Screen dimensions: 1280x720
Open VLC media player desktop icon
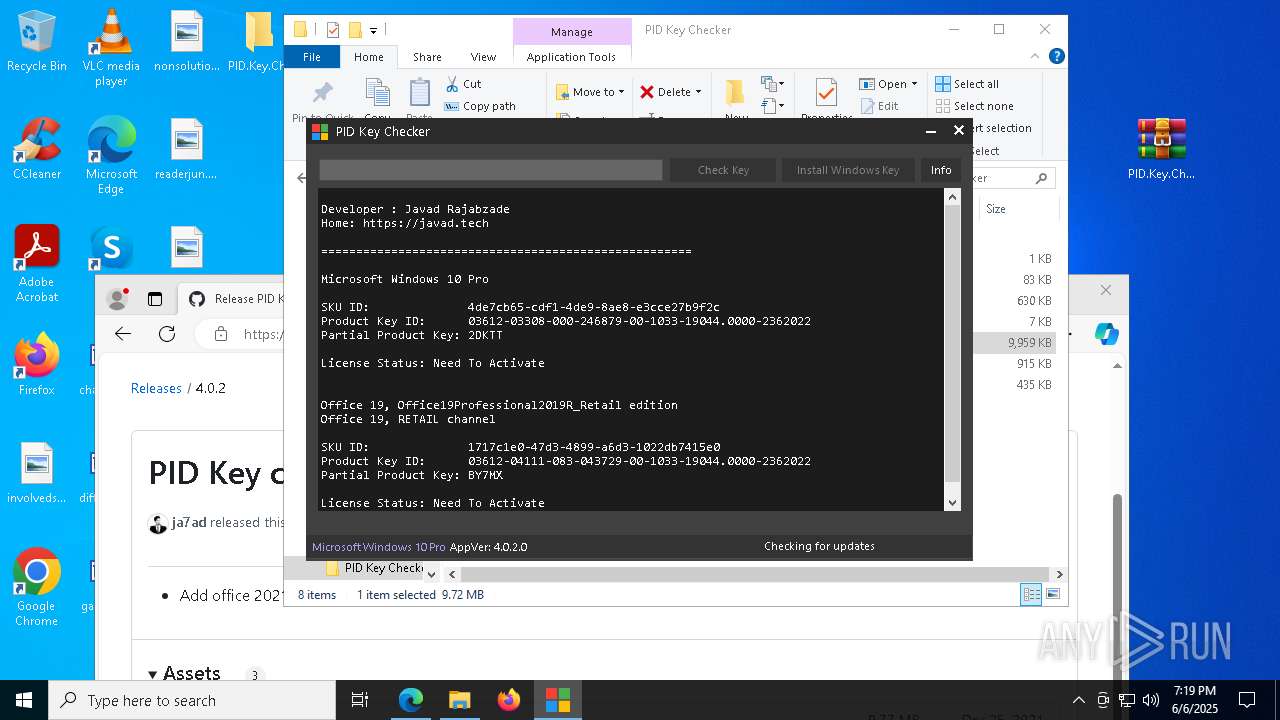point(111,47)
